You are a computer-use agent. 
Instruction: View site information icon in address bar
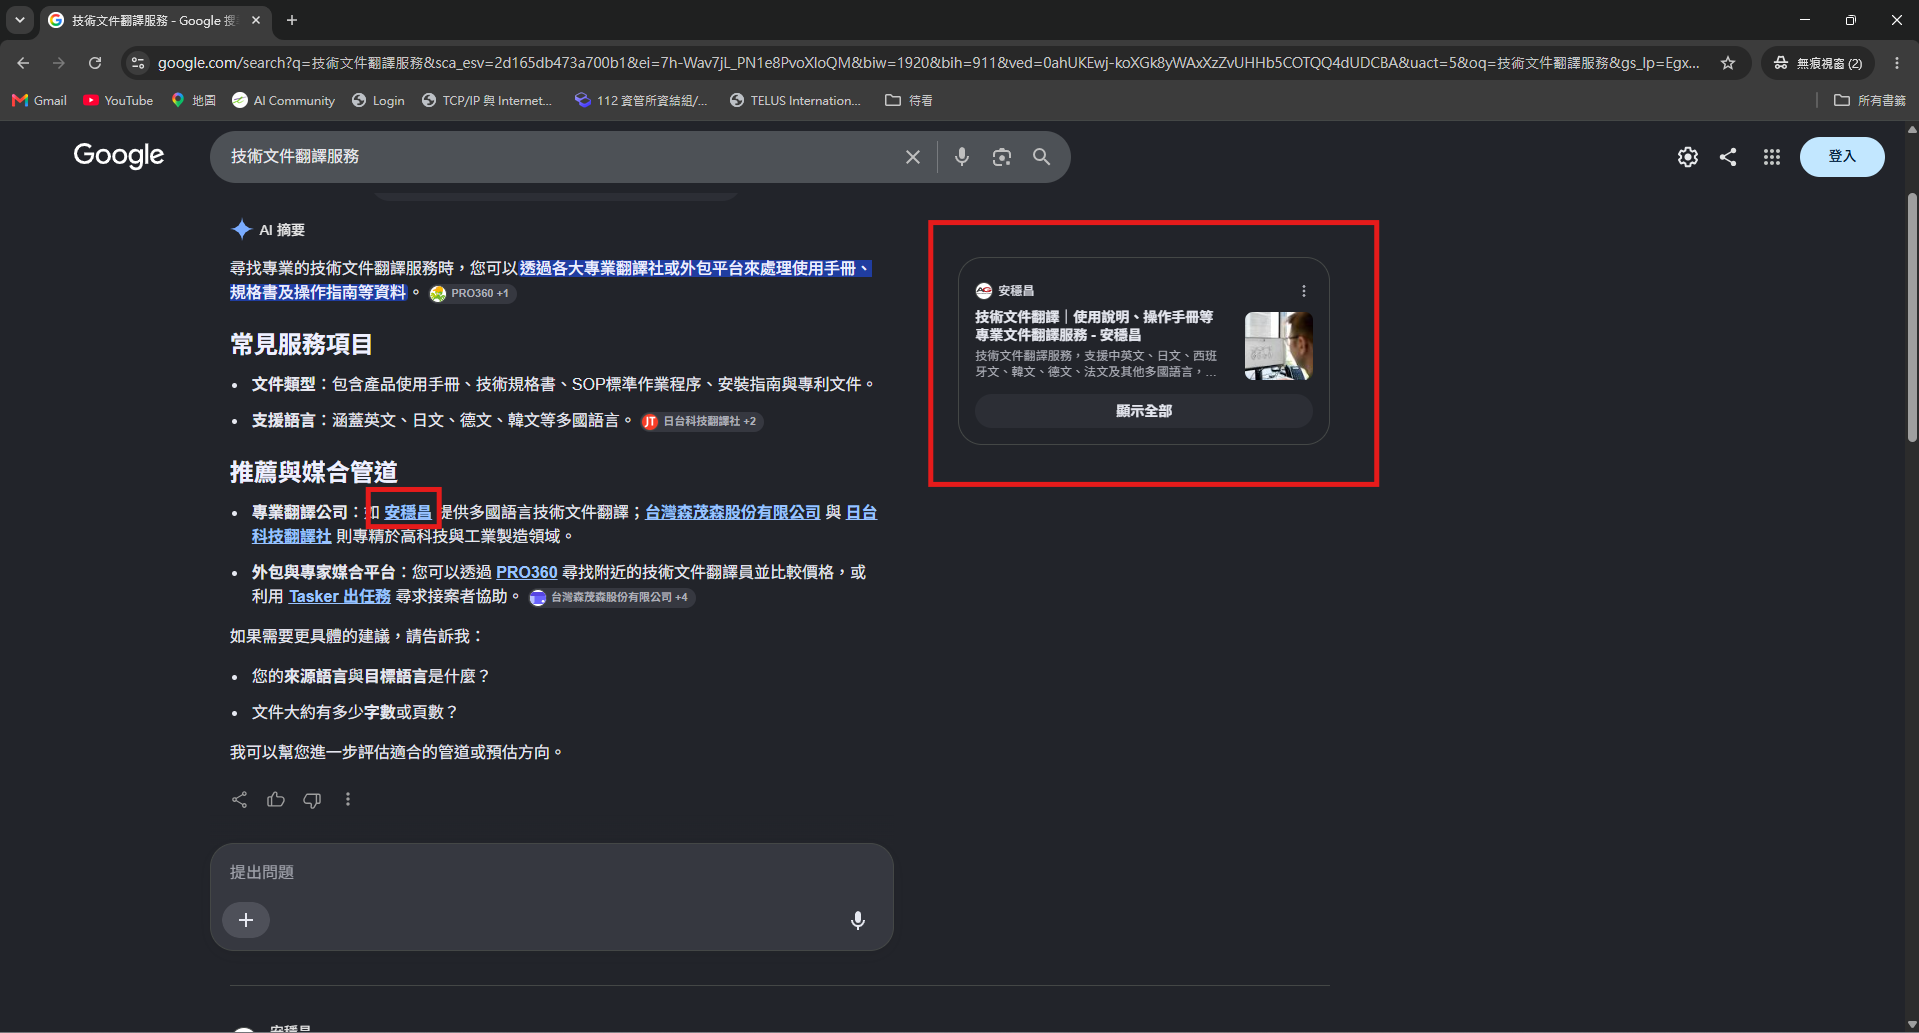[138, 63]
